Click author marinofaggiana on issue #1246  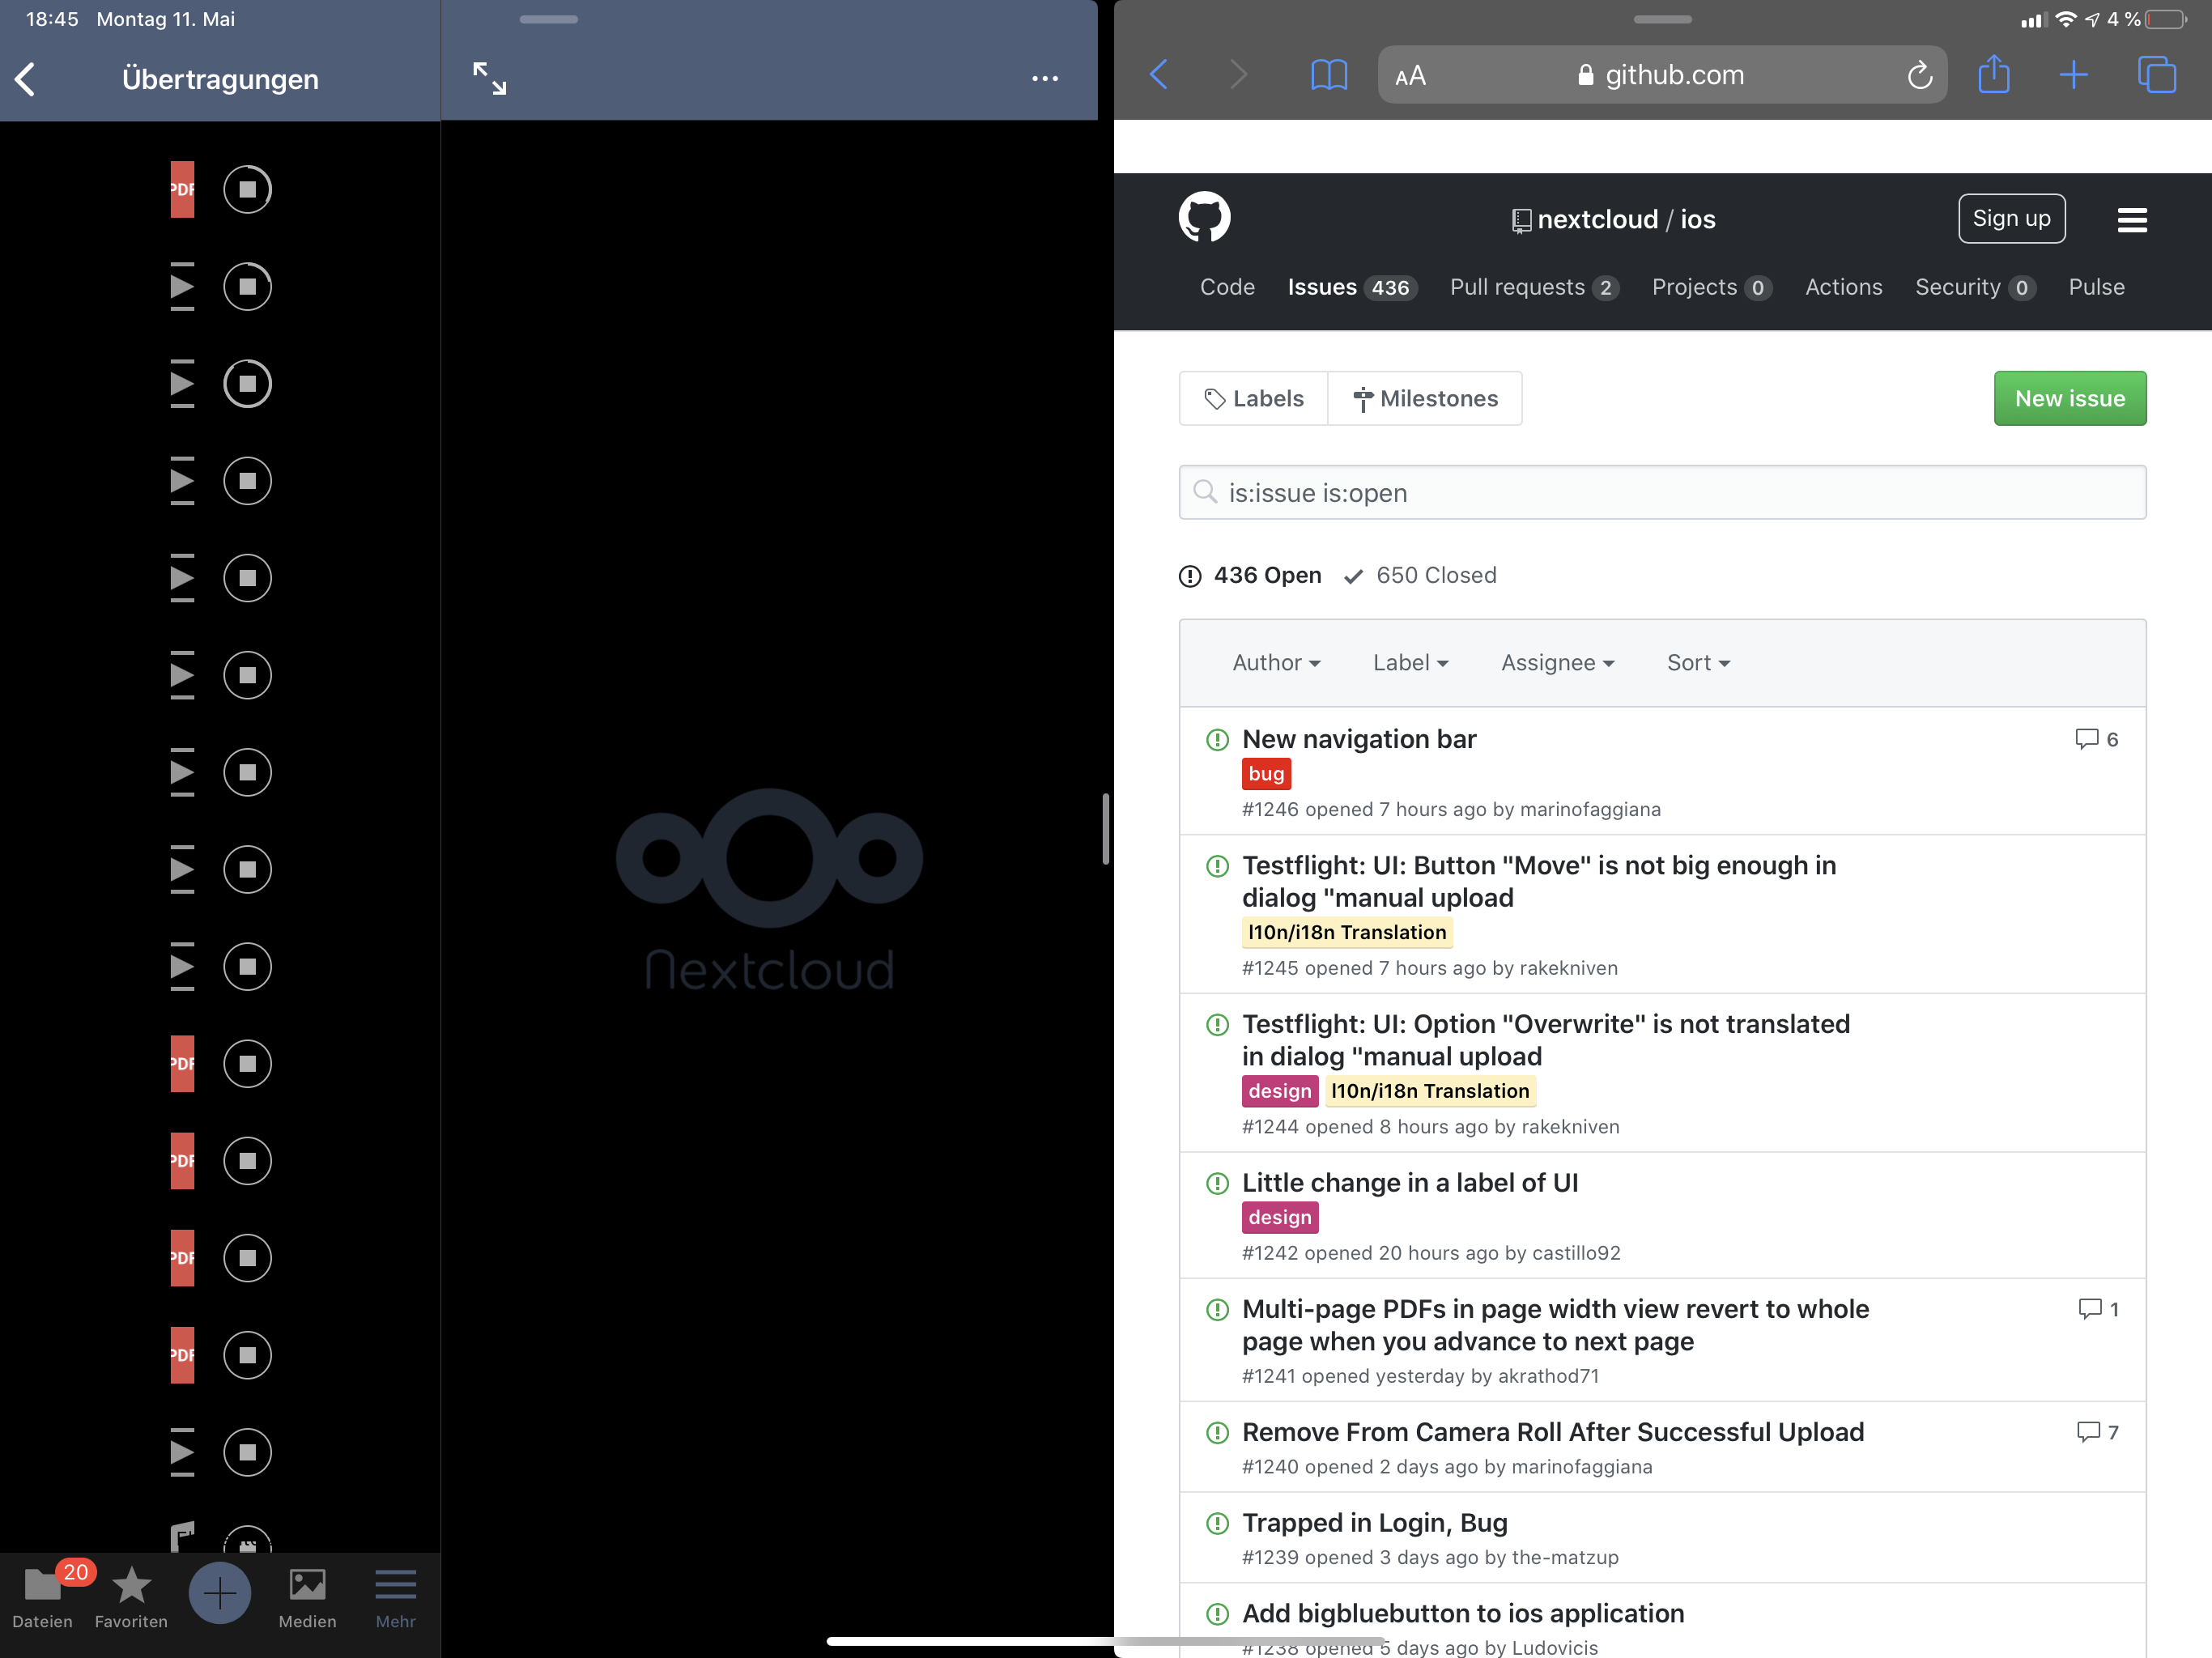pos(1590,809)
